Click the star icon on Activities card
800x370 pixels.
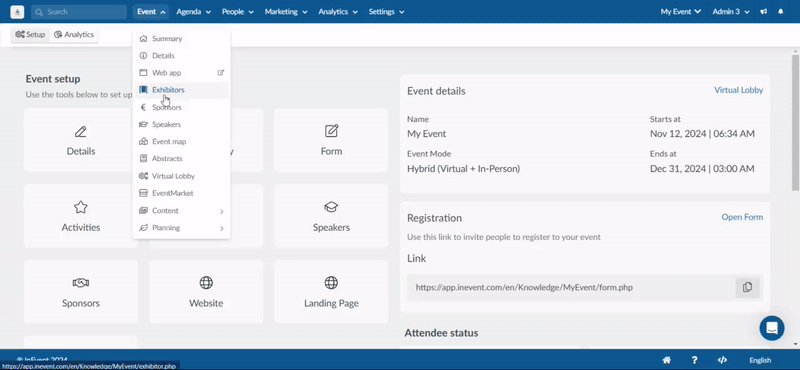click(81, 207)
